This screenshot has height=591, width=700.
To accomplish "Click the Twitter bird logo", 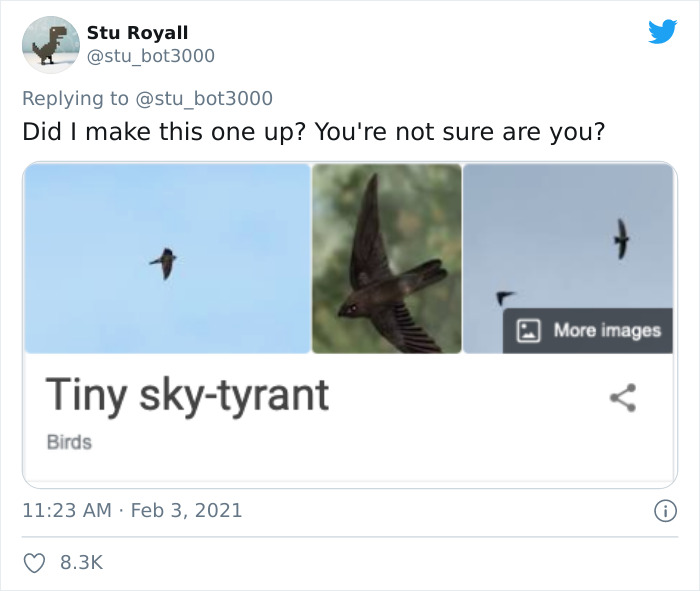I will tap(662, 32).
